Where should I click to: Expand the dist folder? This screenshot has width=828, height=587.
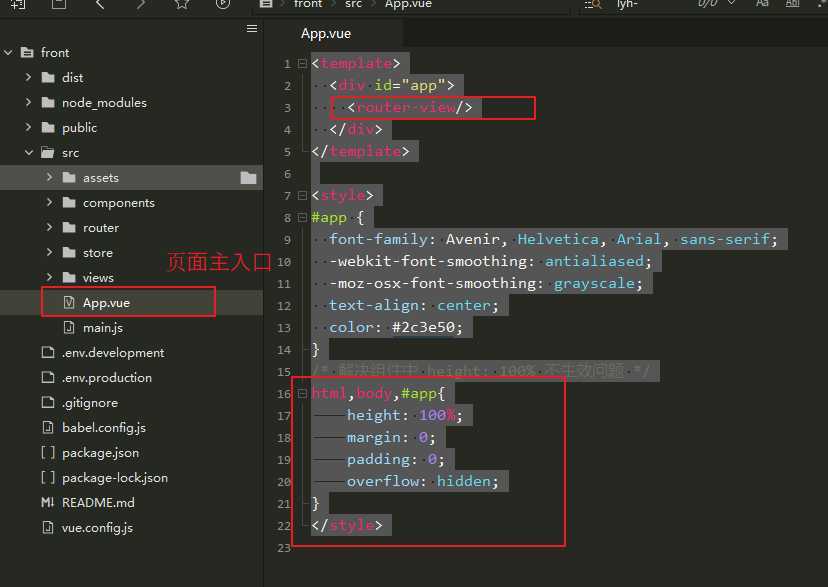click(29, 77)
